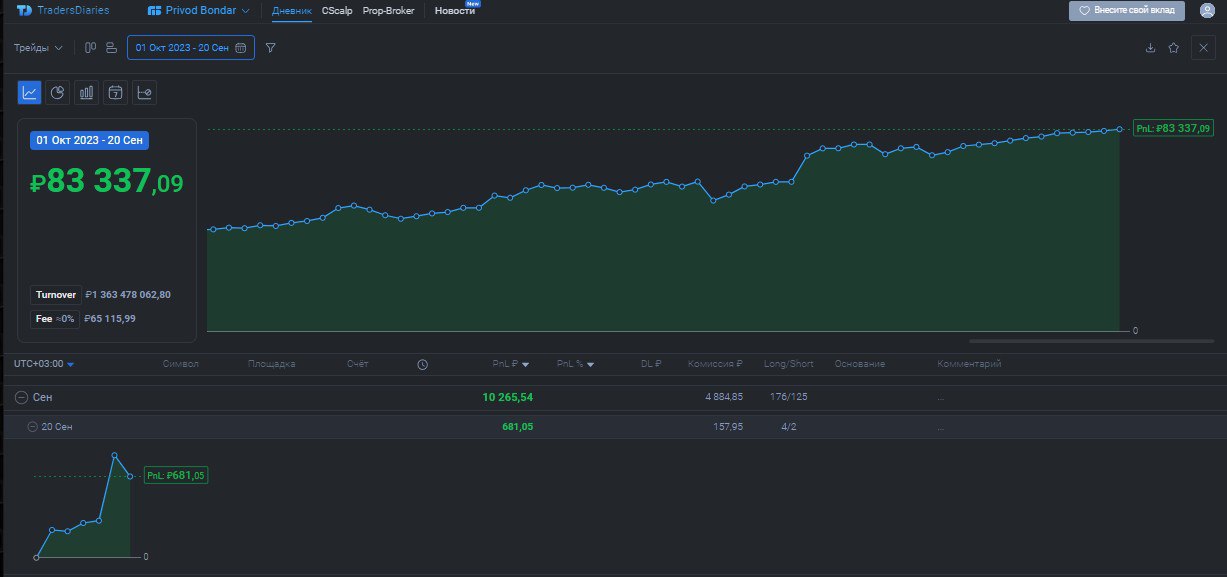
Task: Click the PnL: ₽681,05 mini chart label
Action: point(176,476)
